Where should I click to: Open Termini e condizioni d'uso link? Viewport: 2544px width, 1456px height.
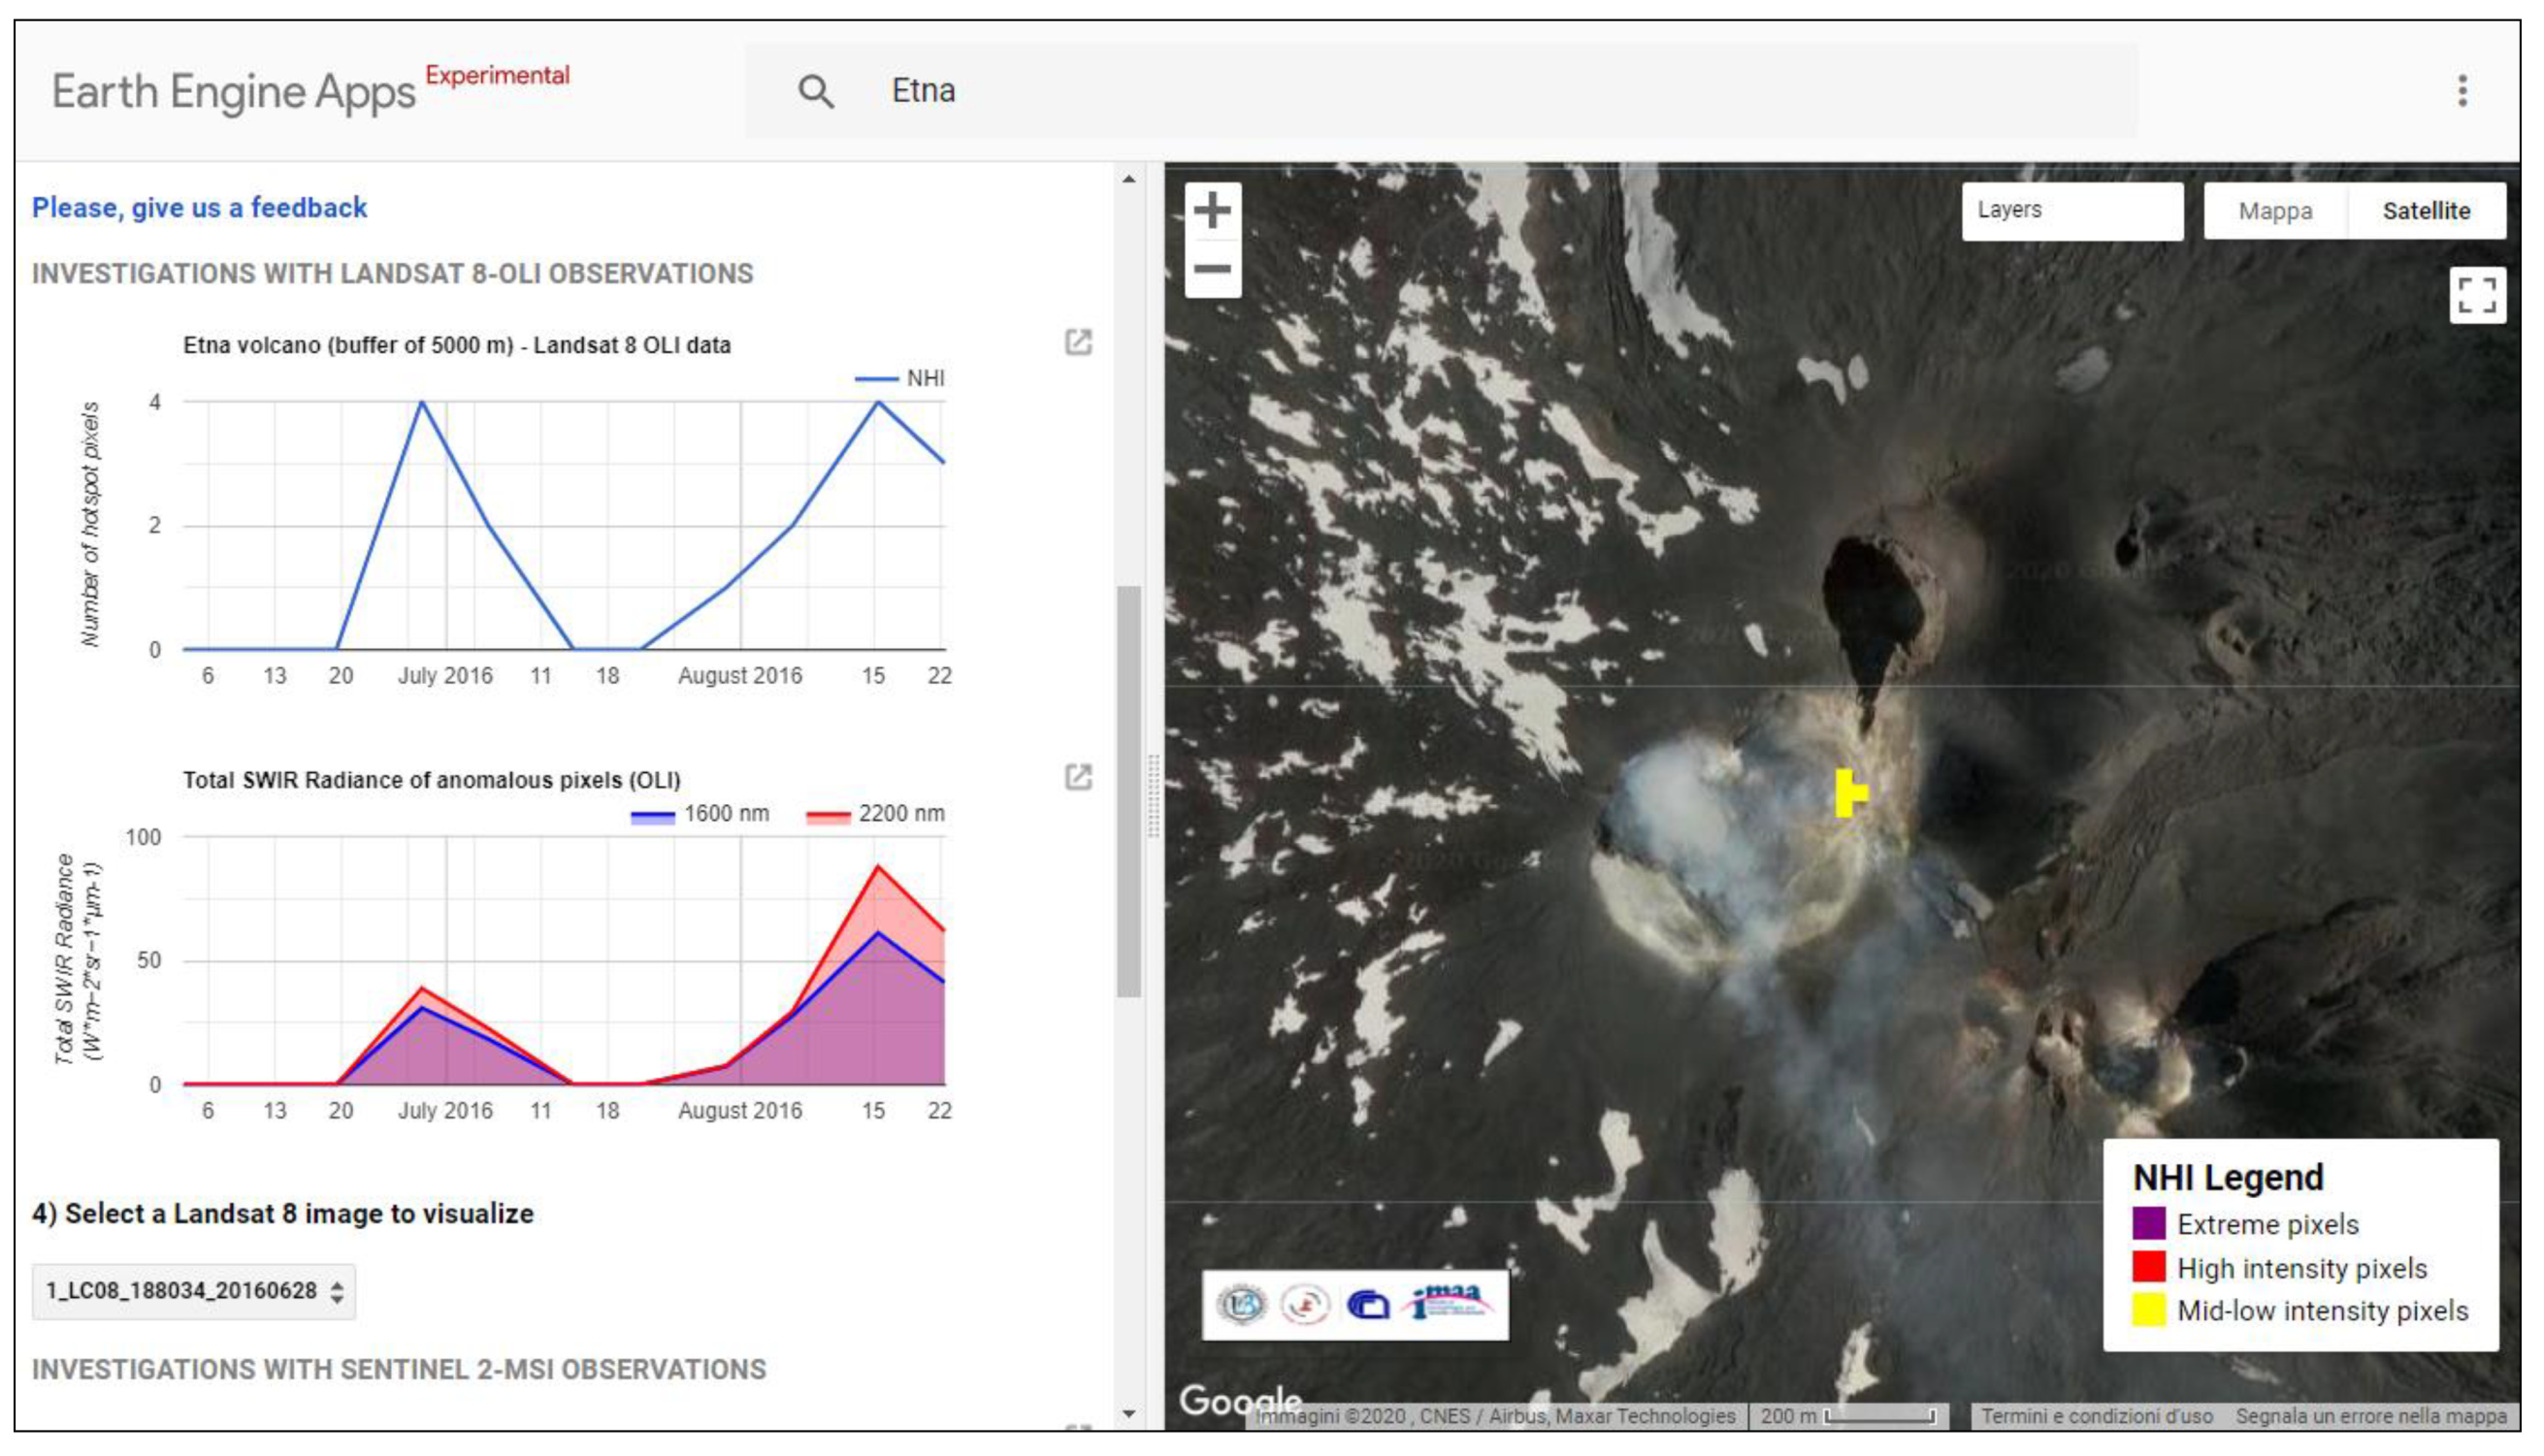click(2096, 1416)
